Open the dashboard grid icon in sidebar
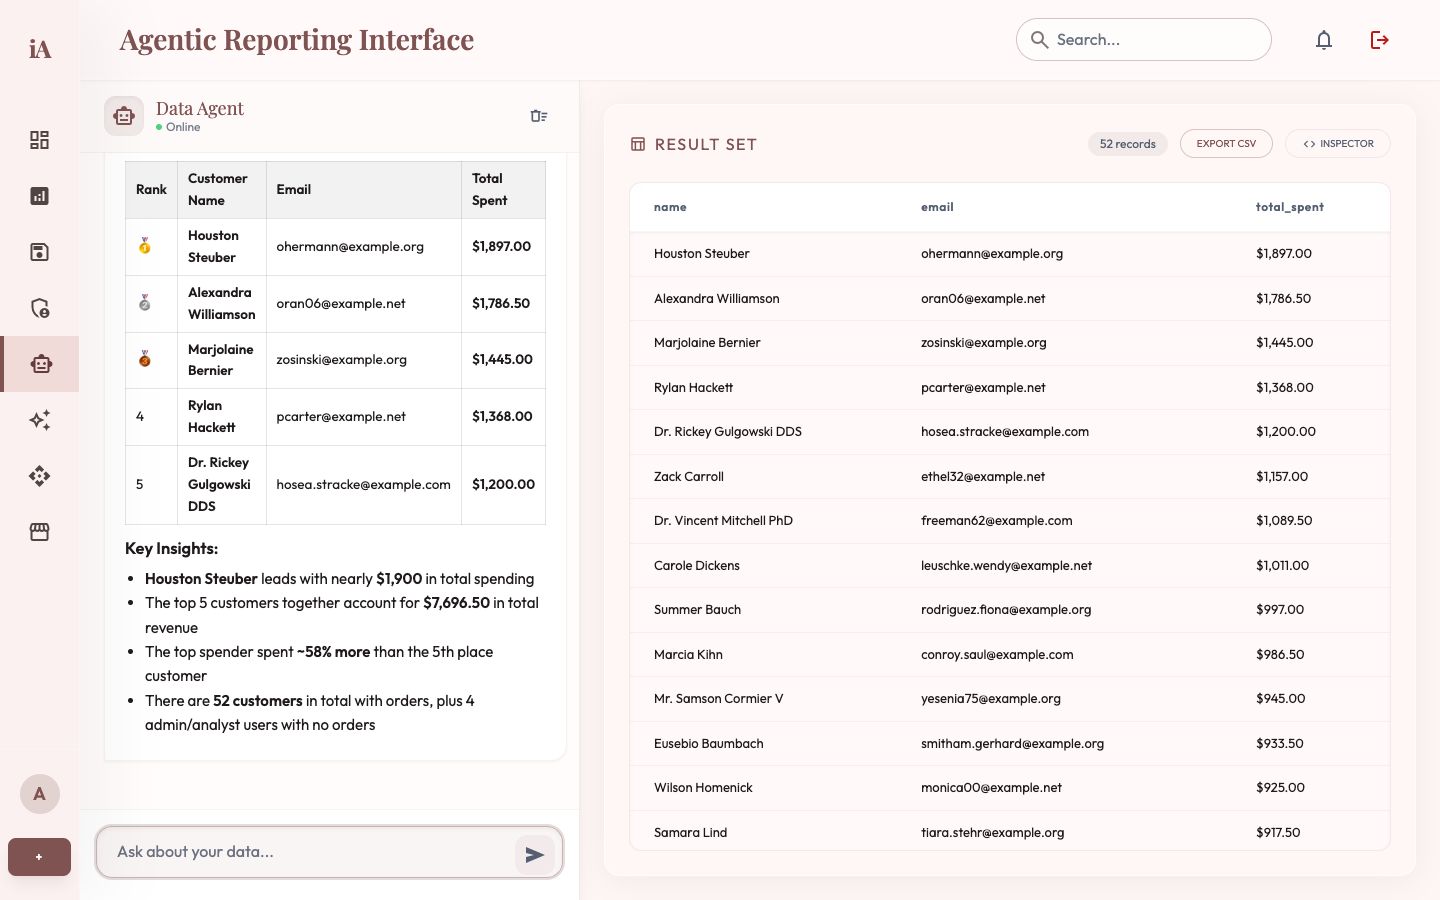 (x=39, y=140)
